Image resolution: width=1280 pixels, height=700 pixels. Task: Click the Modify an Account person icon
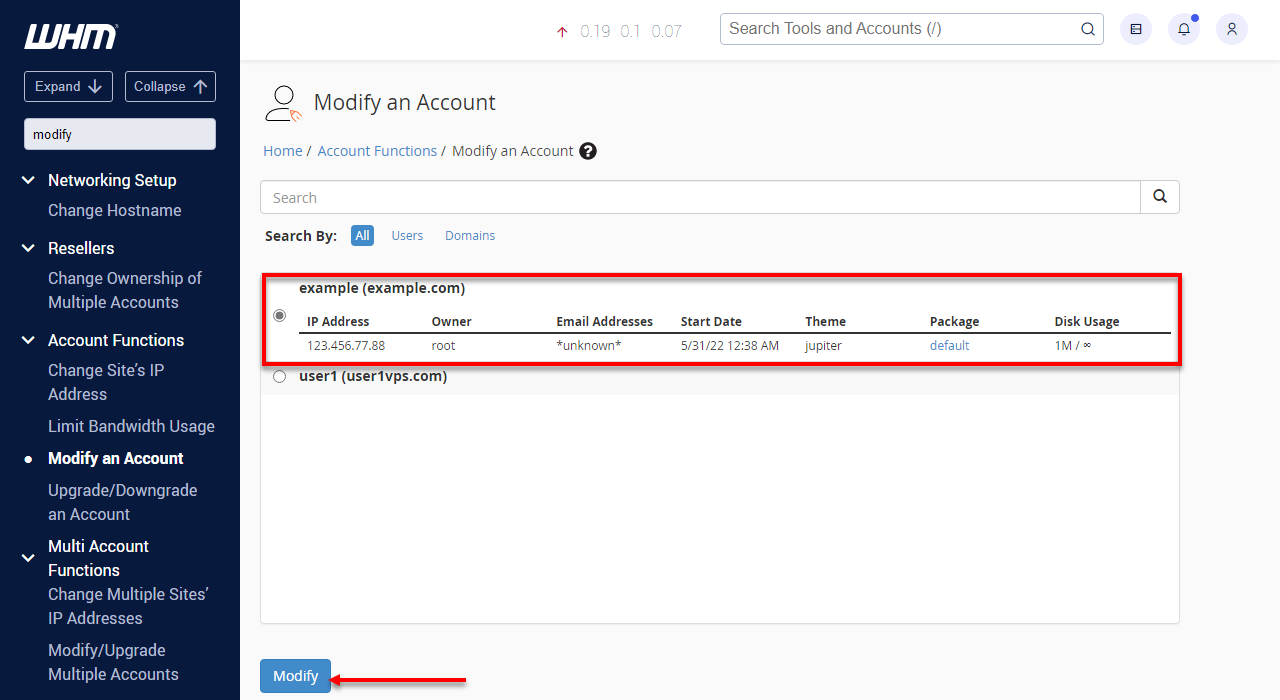click(283, 100)
